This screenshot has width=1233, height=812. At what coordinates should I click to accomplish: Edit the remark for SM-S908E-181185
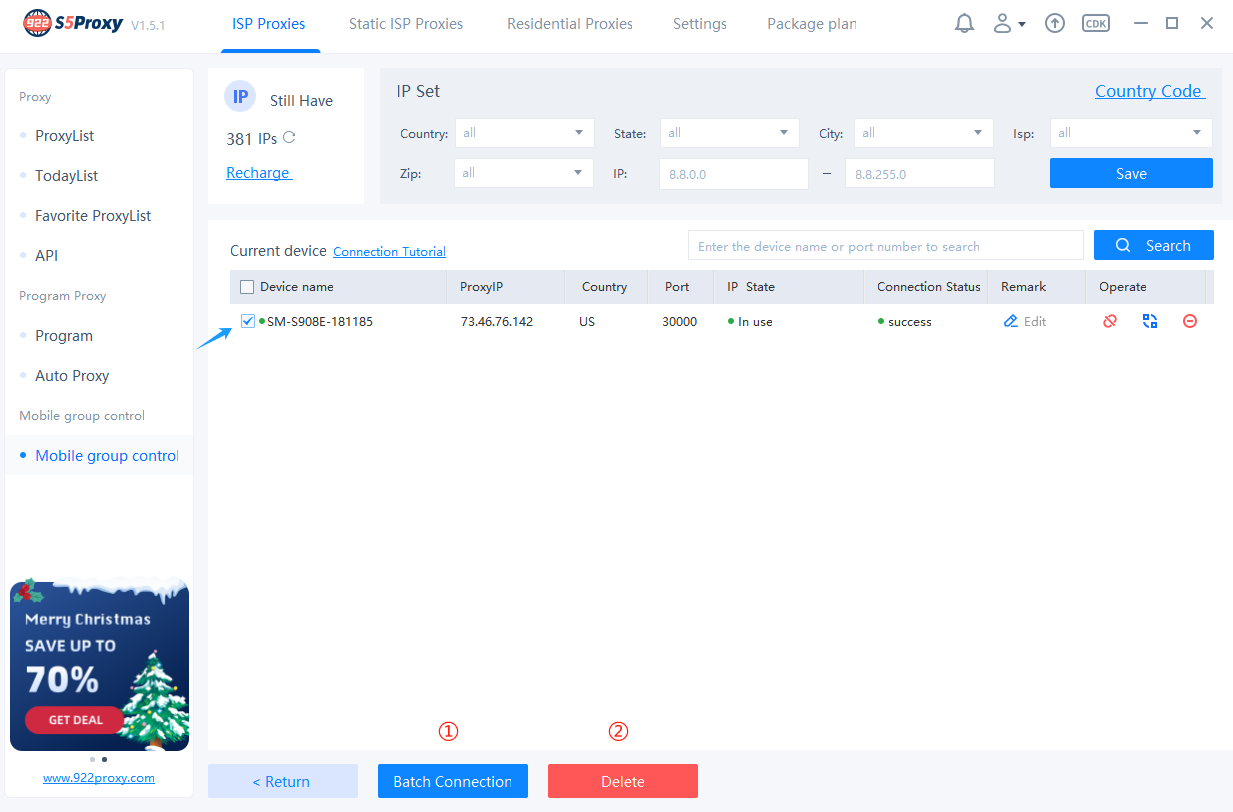pos(1025,321)
